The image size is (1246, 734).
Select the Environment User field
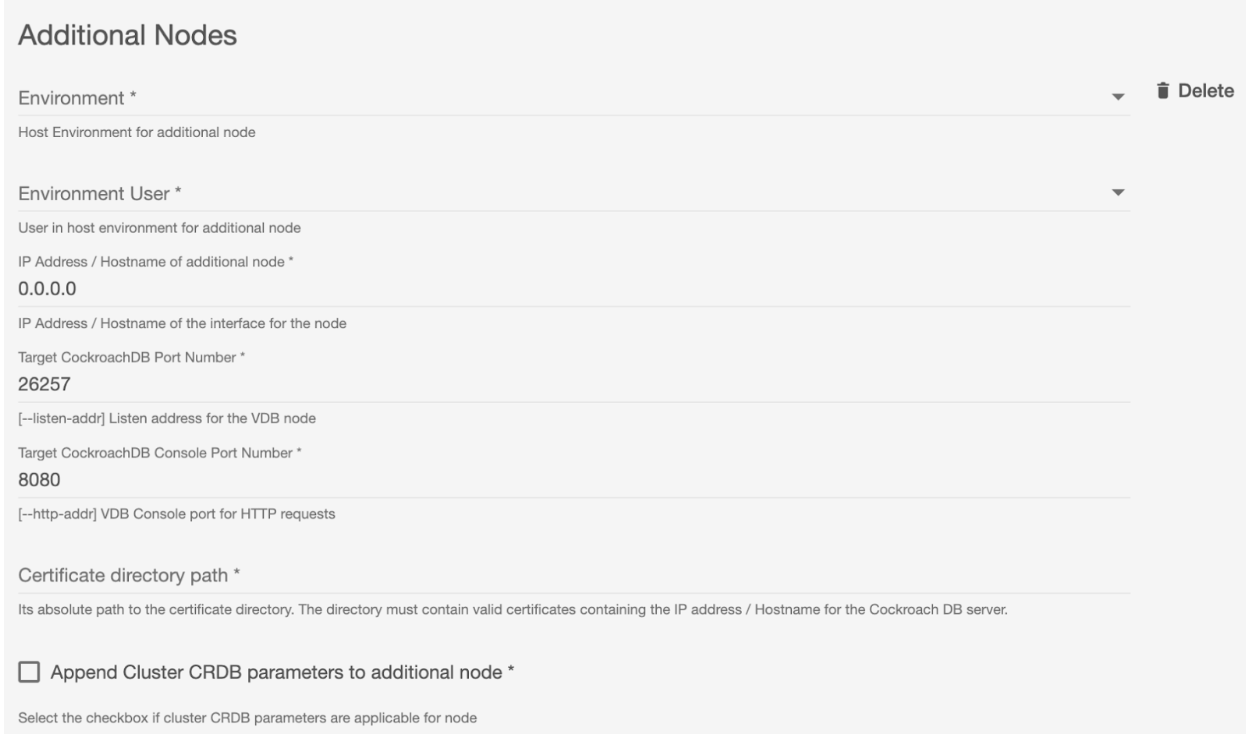560,193
